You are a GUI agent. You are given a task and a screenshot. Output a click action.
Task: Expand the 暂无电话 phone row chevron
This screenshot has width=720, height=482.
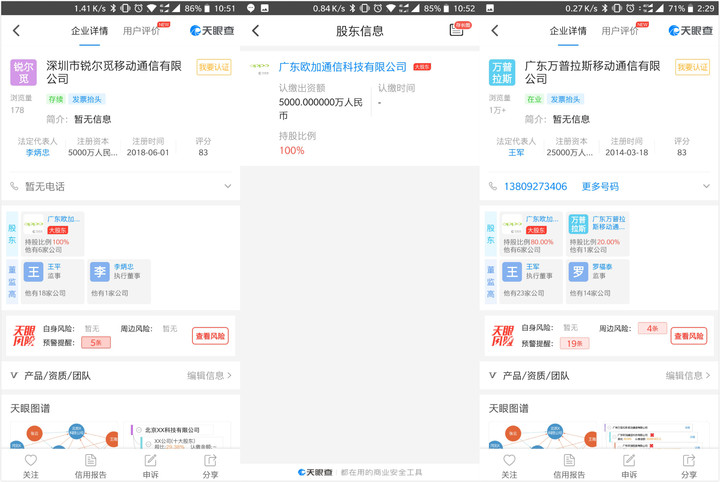point(228,186)
